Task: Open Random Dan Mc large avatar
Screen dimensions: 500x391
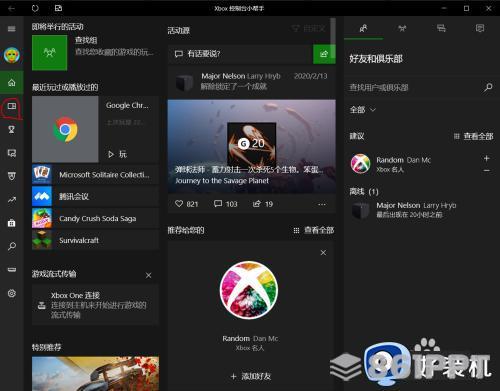Action: pyautogui.click(x=249, y=290)
